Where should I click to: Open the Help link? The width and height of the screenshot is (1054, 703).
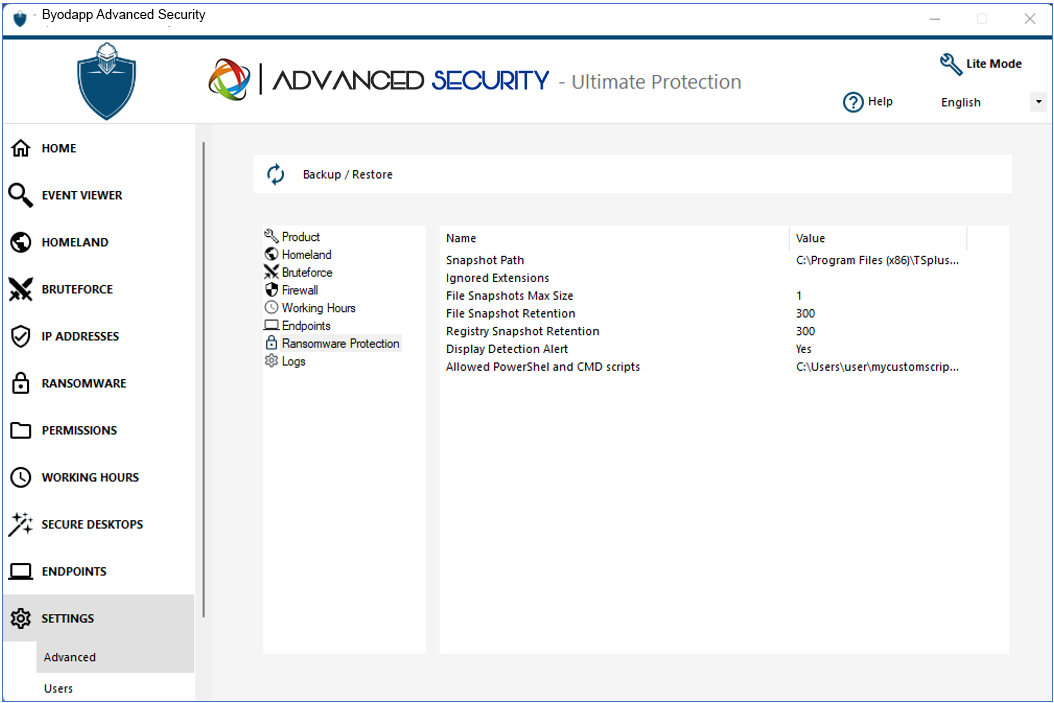880,101
